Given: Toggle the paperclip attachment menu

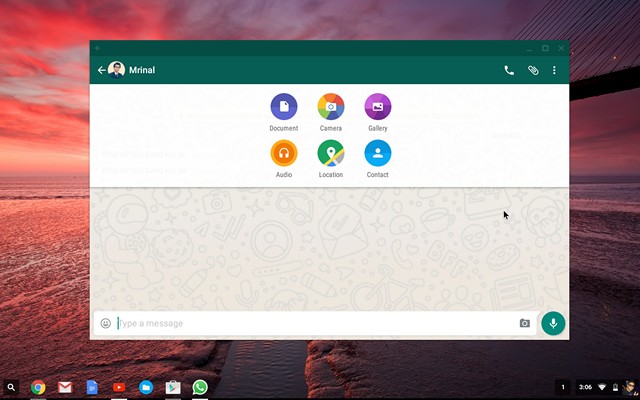Looking at the screenshot, I should point(533,70).
